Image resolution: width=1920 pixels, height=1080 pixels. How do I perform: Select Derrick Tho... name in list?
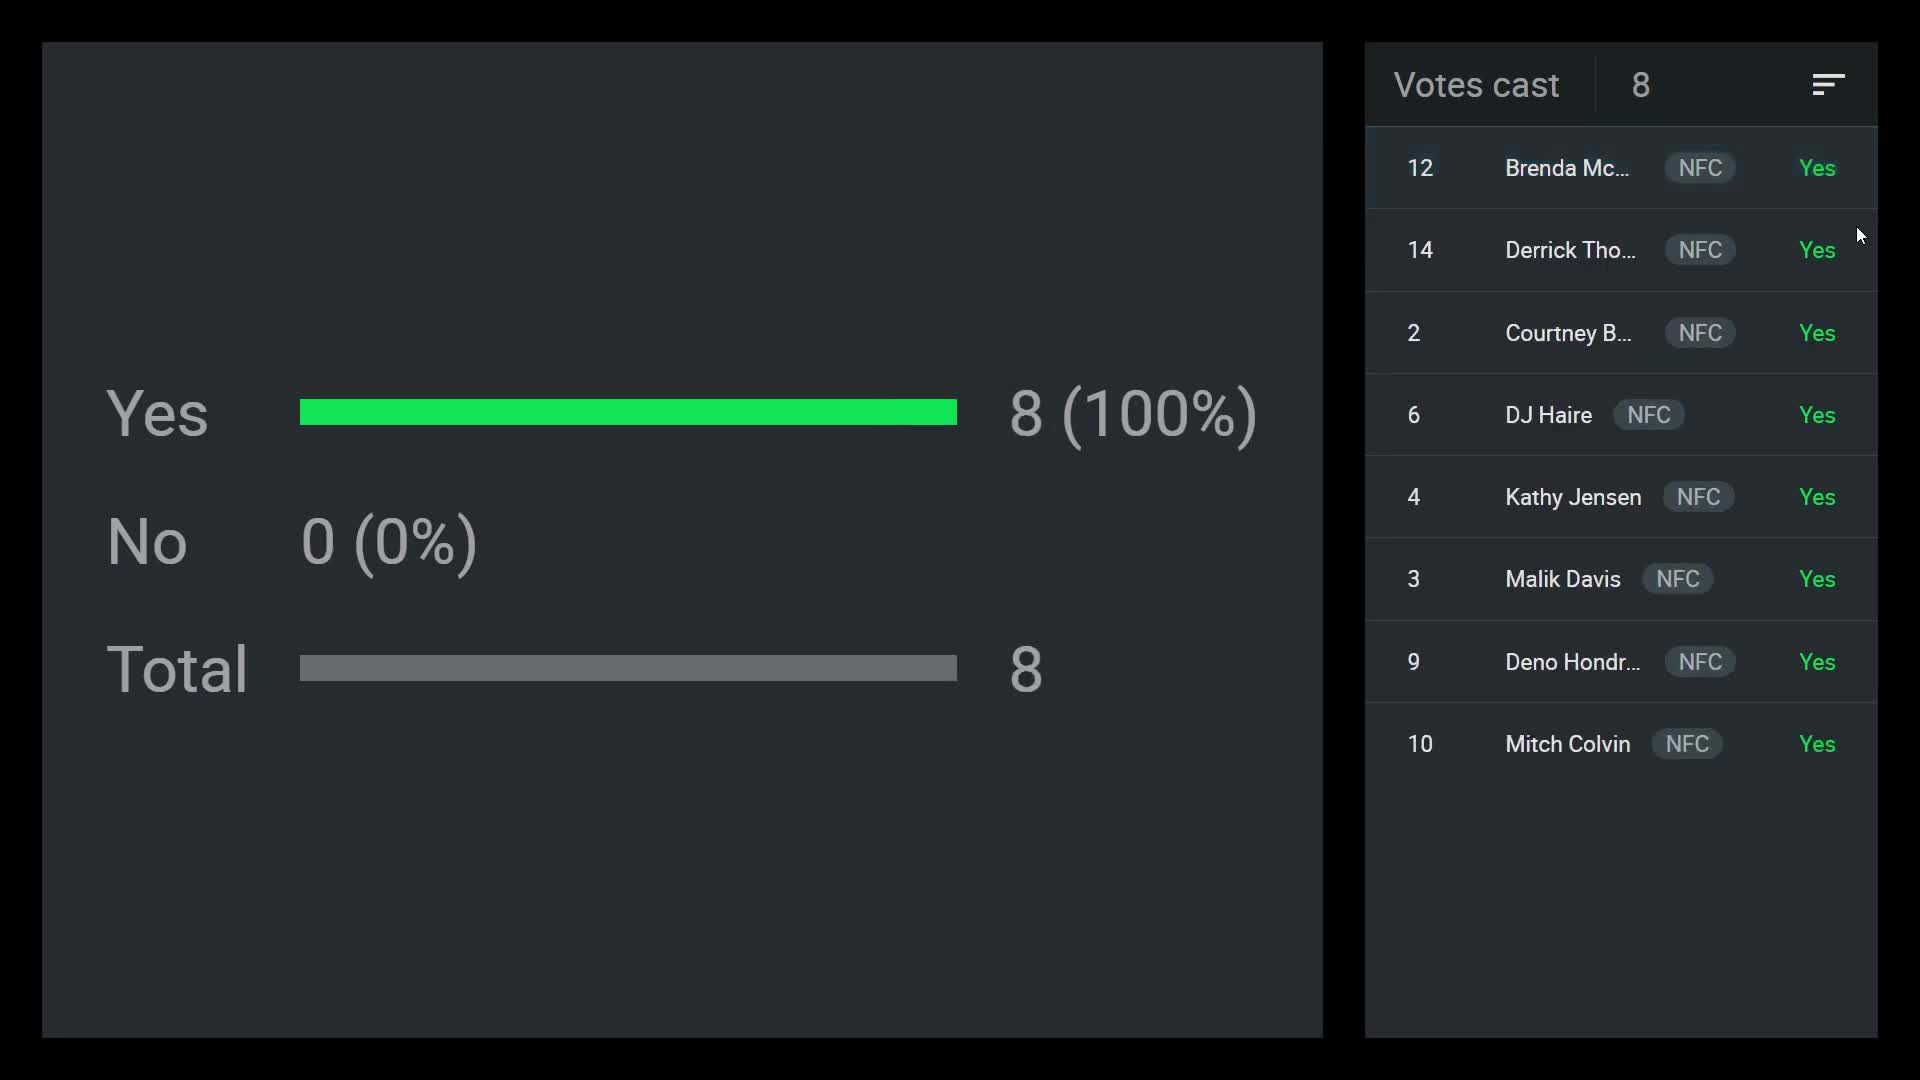point(1570,250)
